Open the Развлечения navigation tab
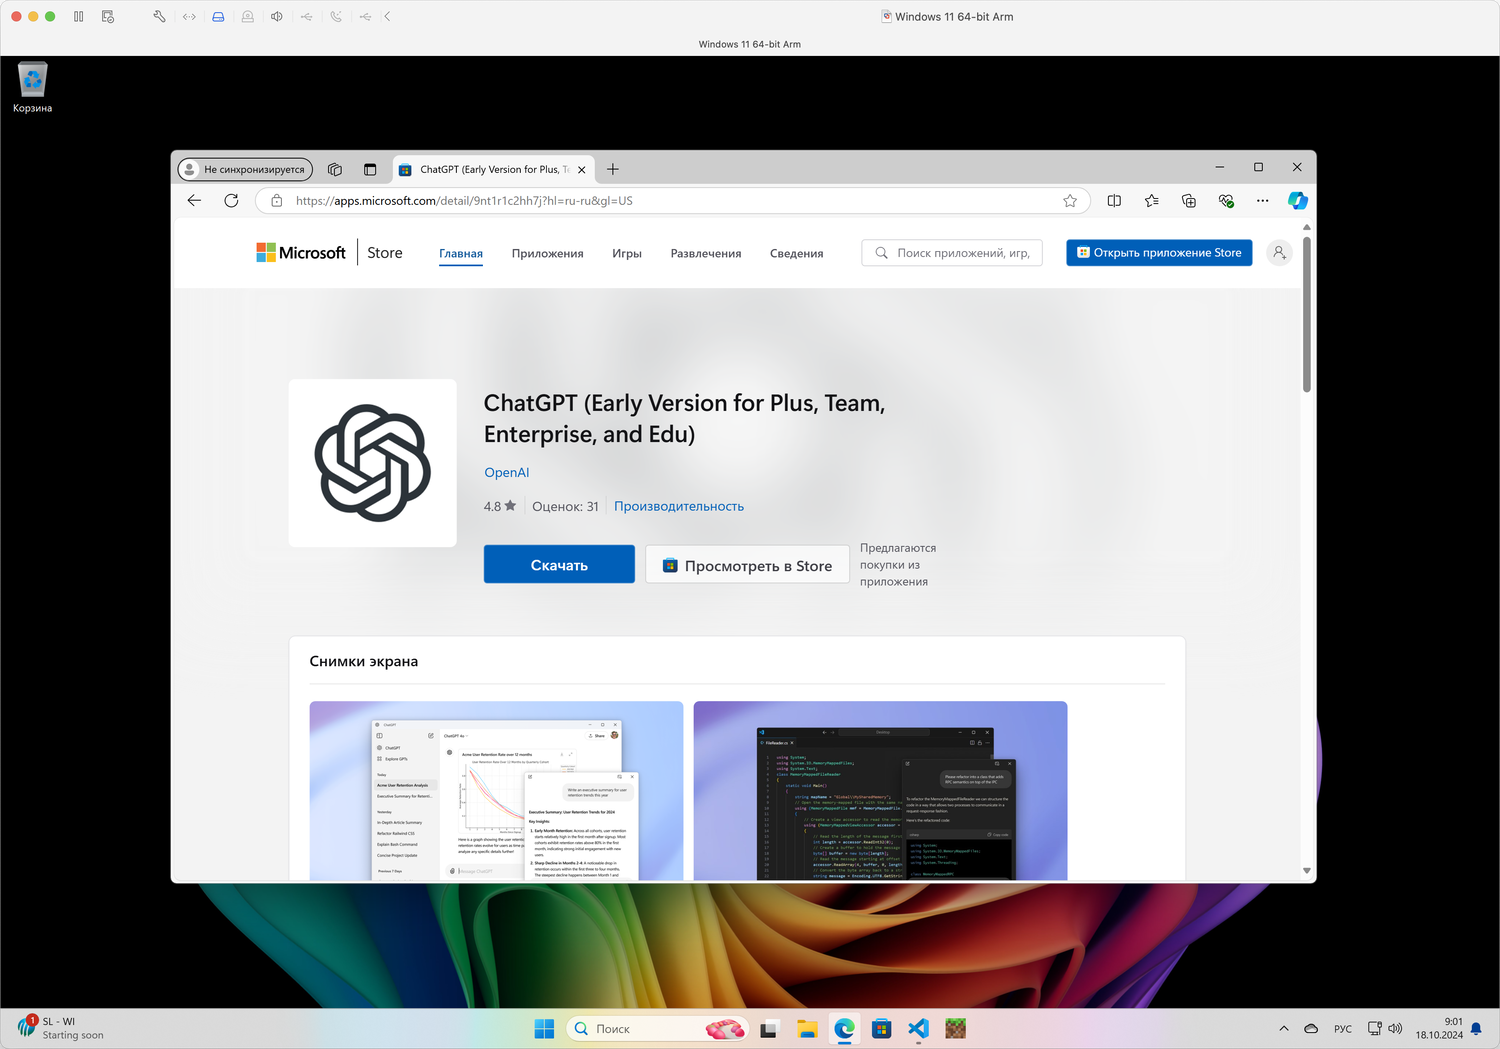Viewport: 1500px width, 1049px height. (706, 254)
